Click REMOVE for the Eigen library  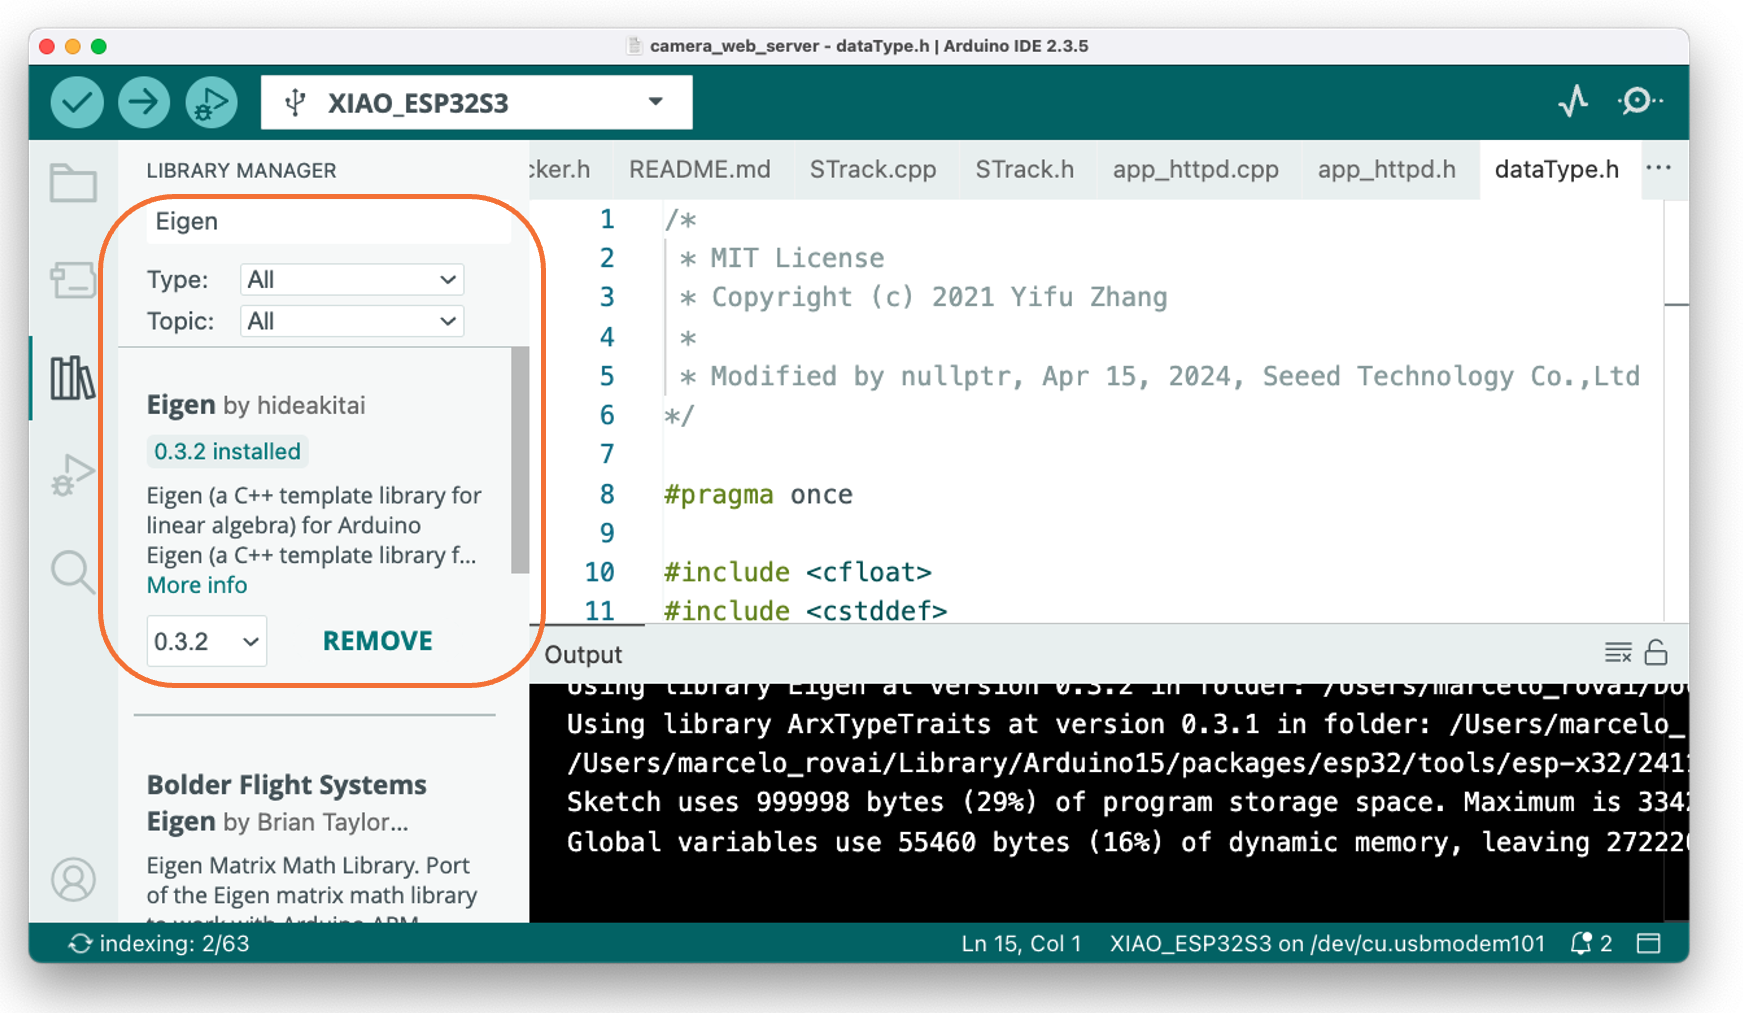point(377,641)
